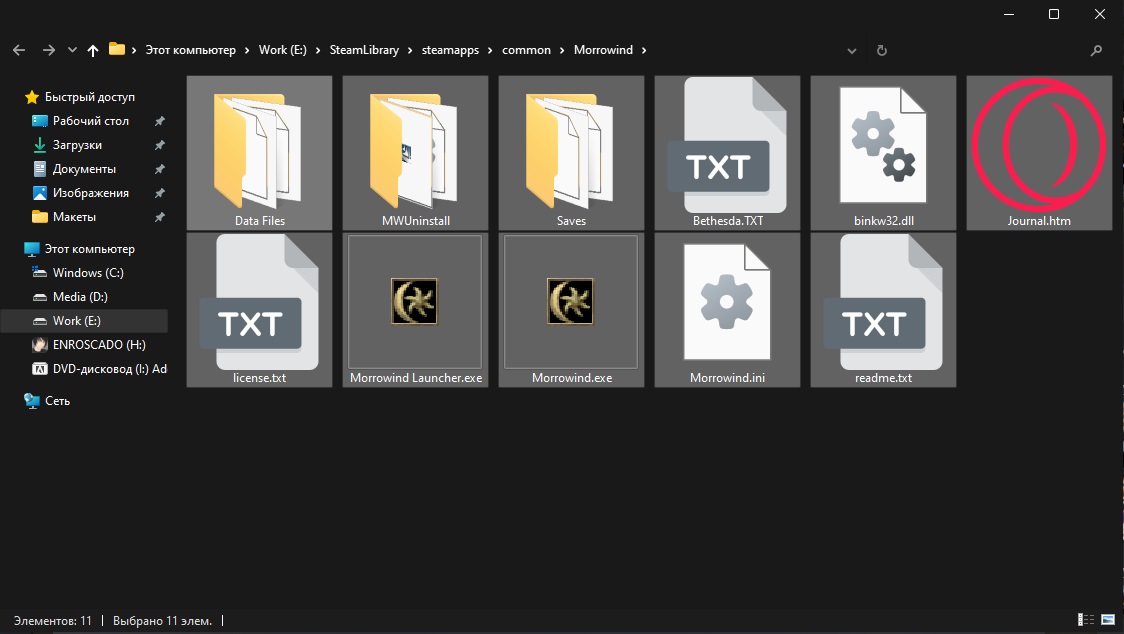Open Сеть in the sidebar
This screenshot has height=634, width=1124.
(47, 401)
